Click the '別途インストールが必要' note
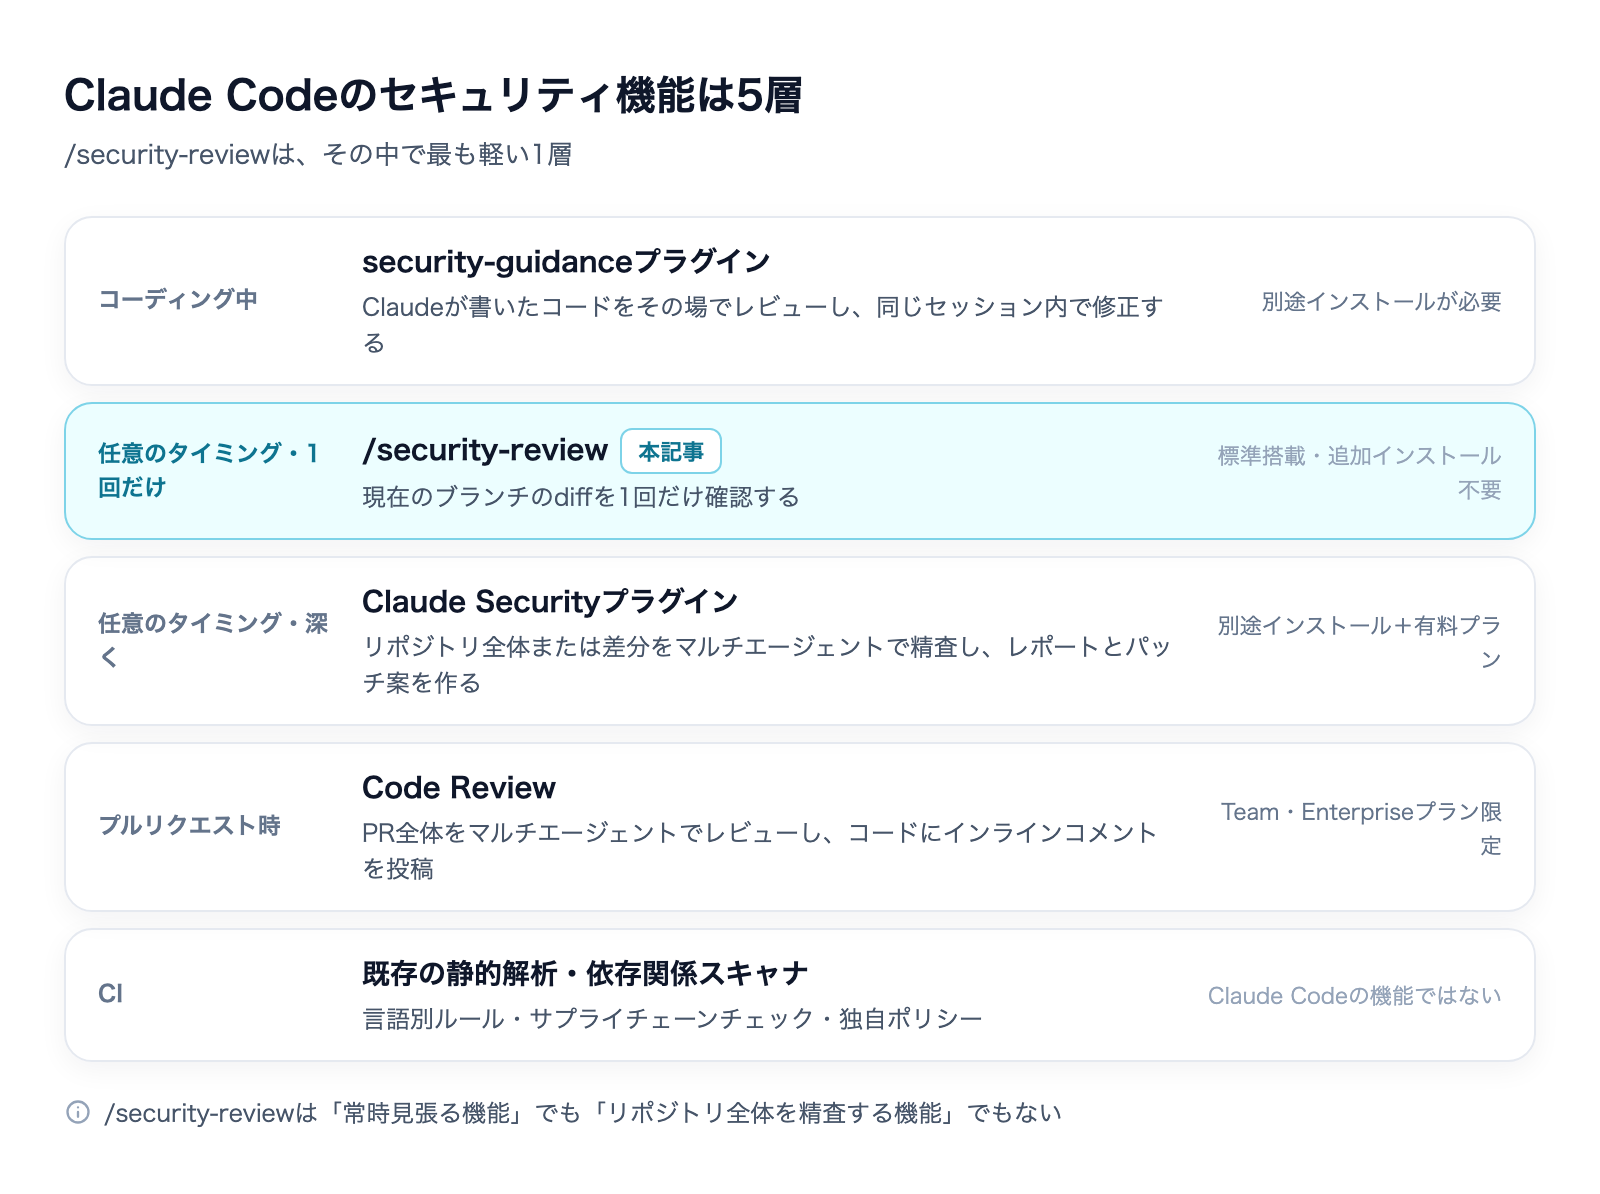The image size is (1600, 1194). point(1381,301)
